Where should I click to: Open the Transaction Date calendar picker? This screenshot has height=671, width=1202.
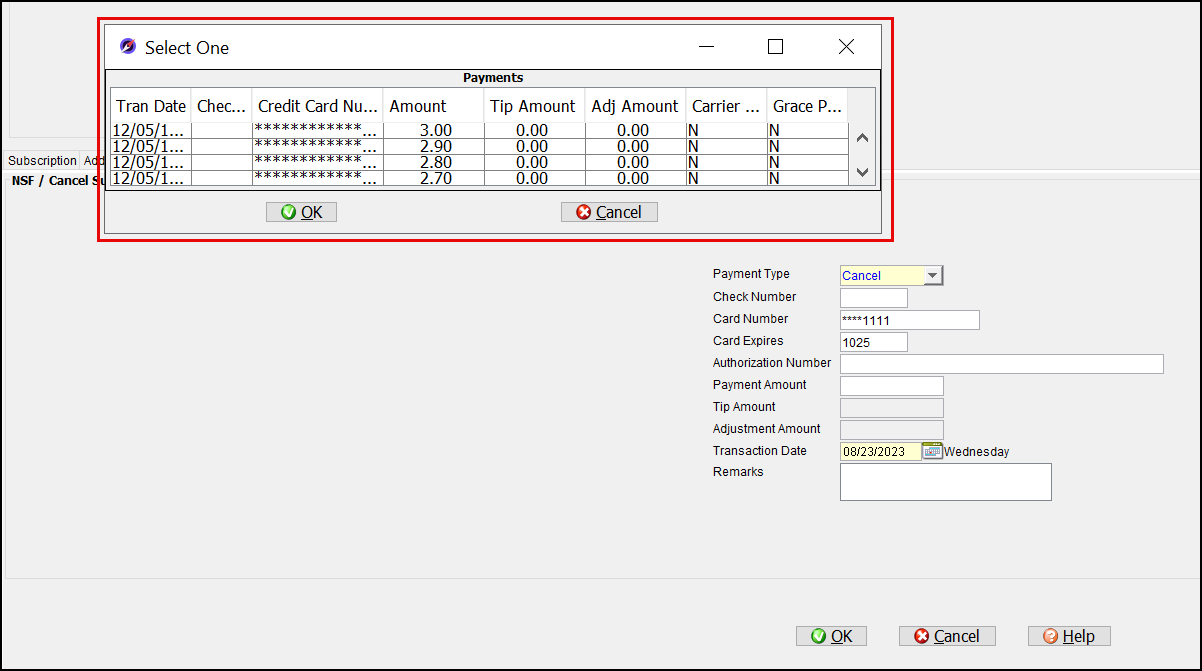pos(932,451)
